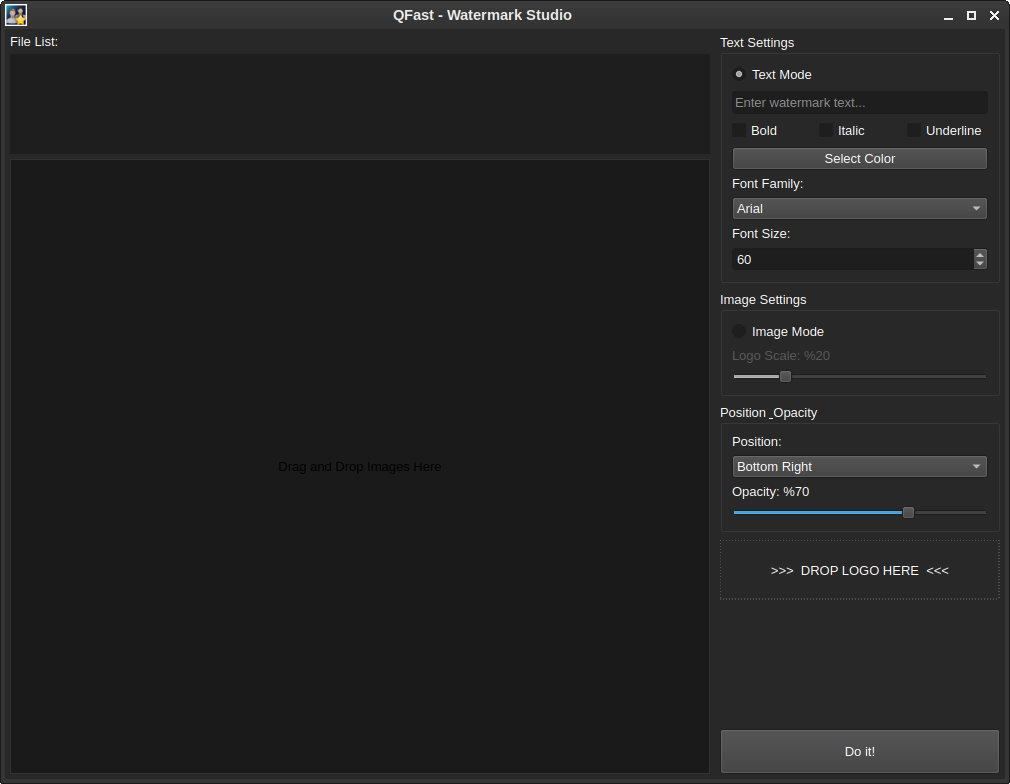Select the Text Mode radio button
The image size is (1010, 784).
(x=739, y=74)
